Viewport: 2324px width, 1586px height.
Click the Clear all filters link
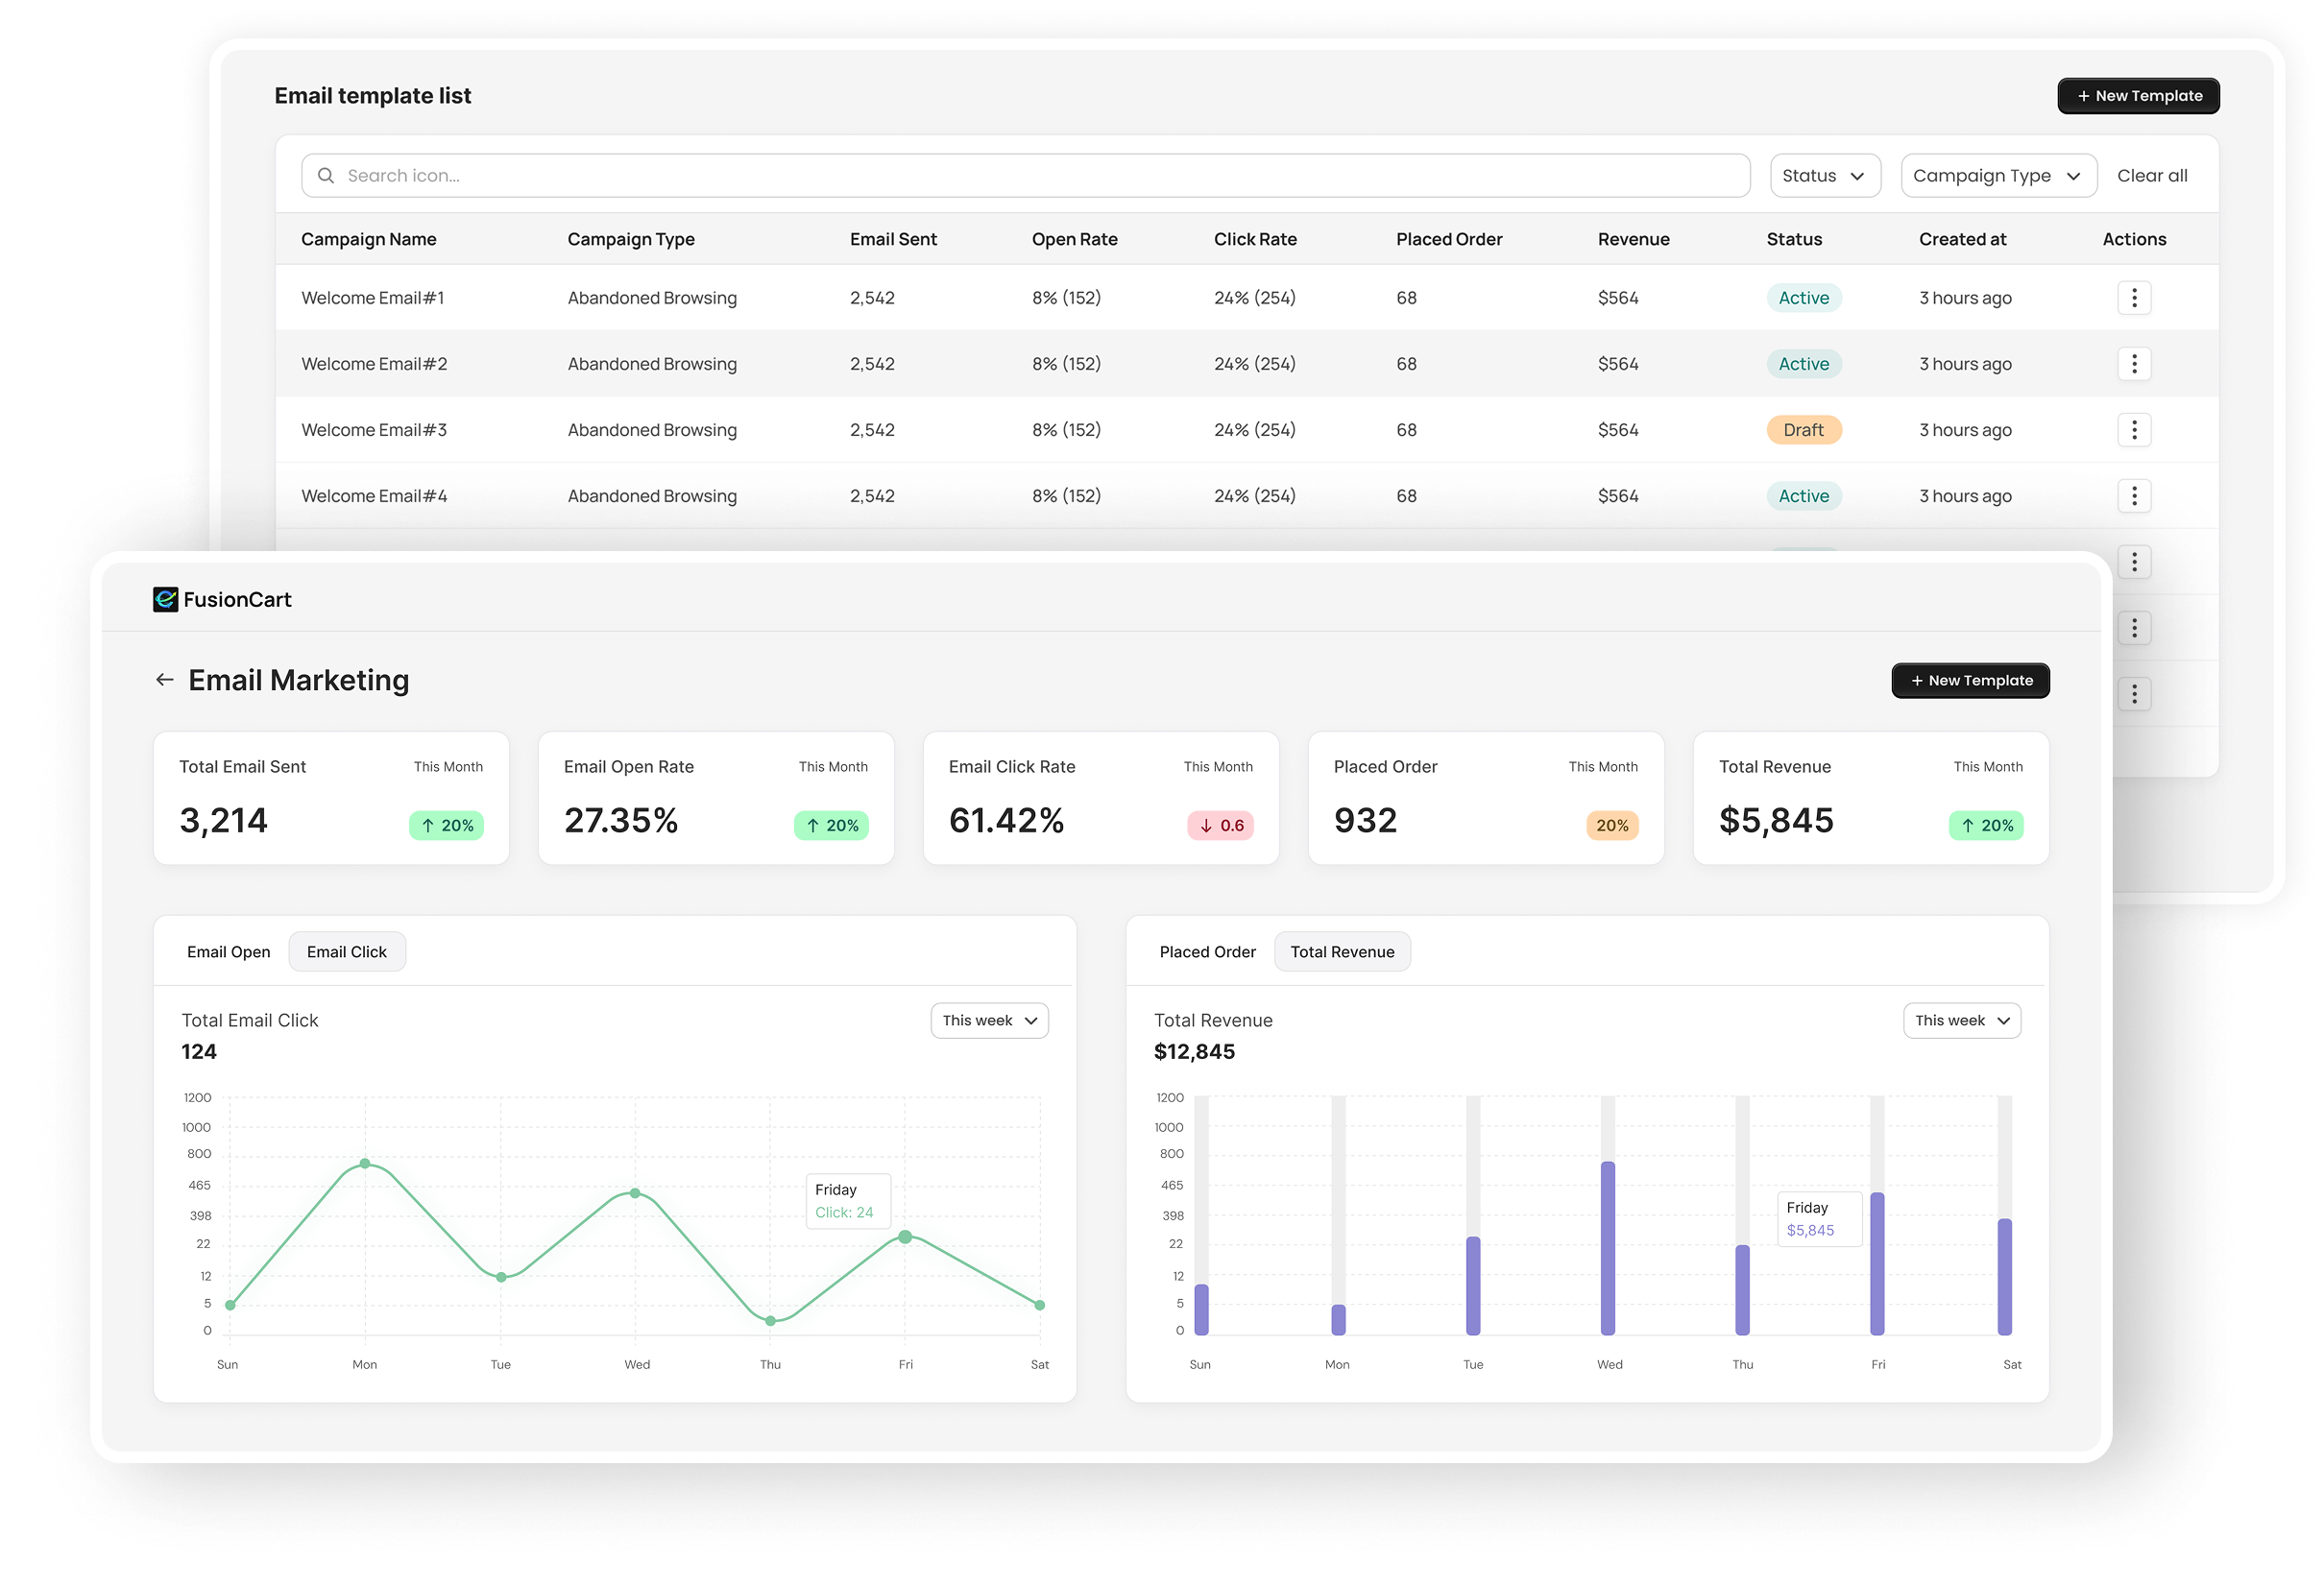point(2151,175)
